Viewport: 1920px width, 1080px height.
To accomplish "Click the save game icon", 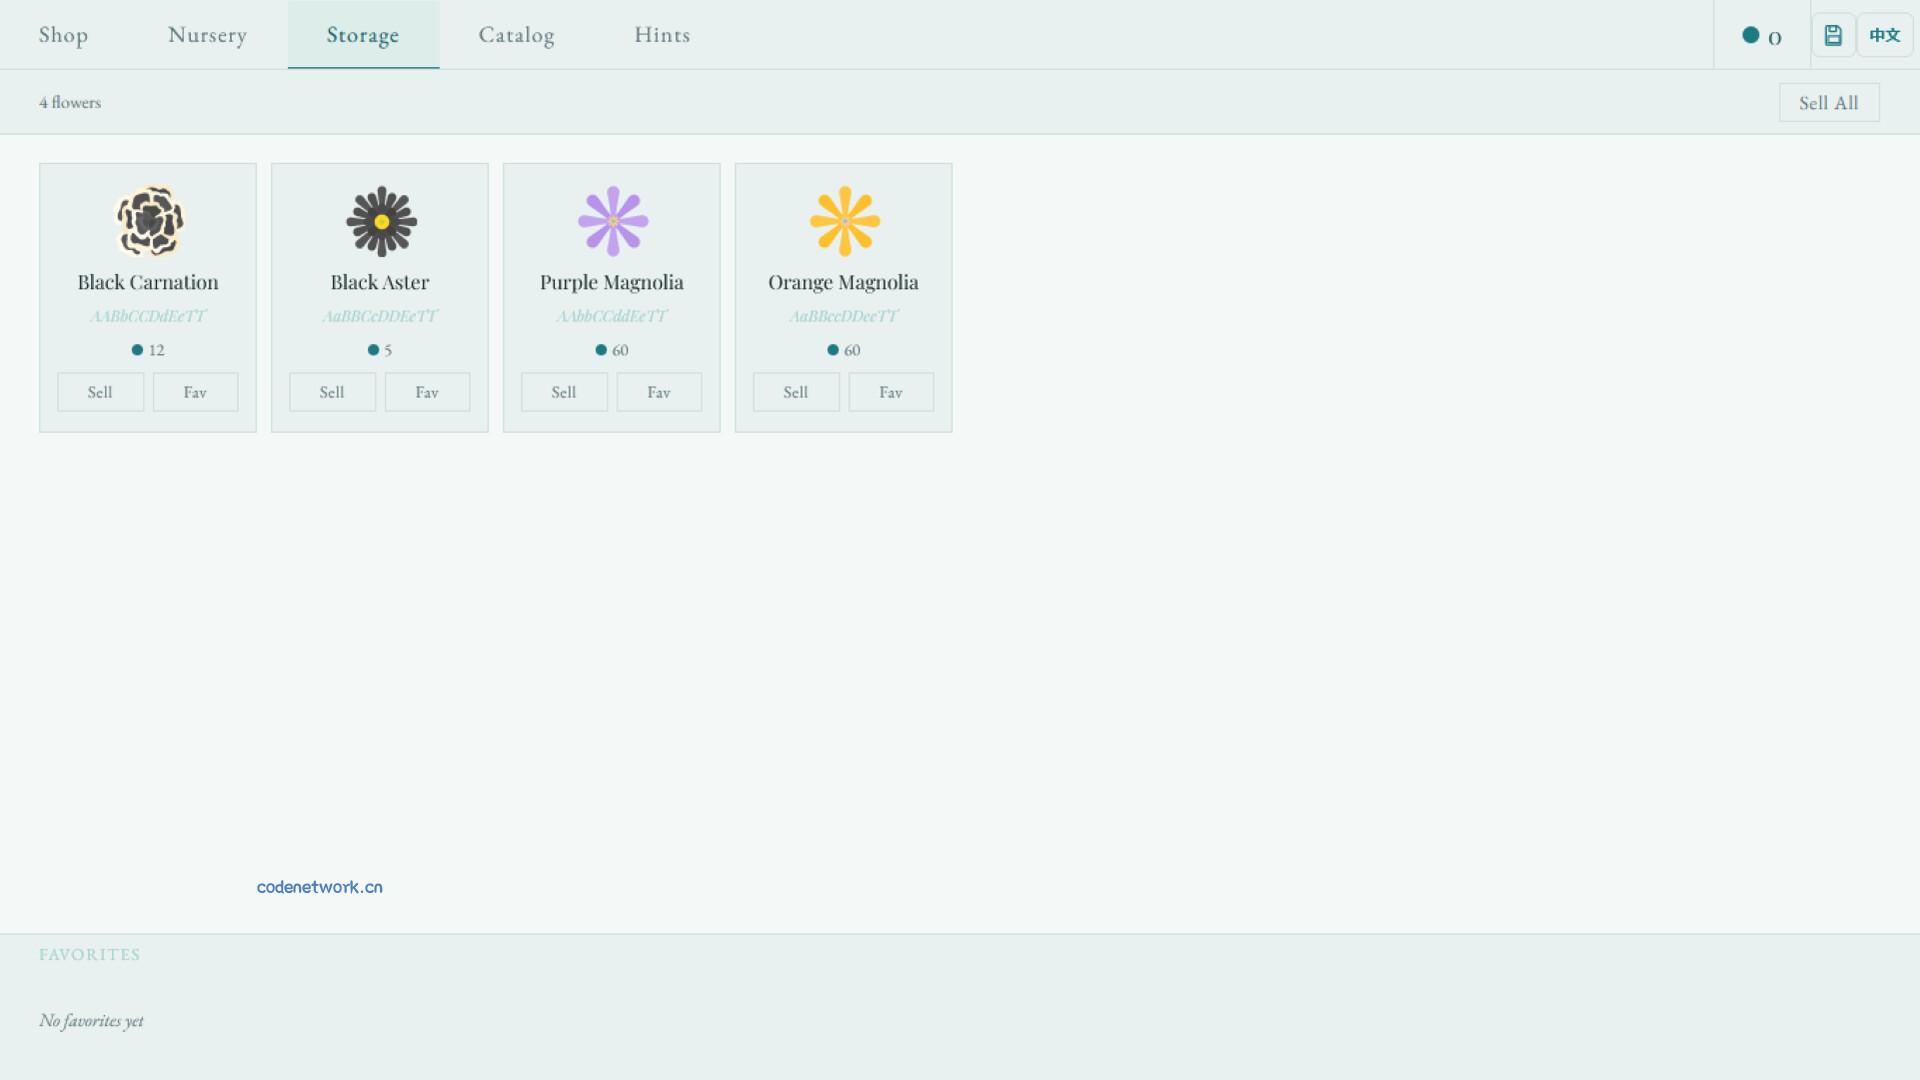I will [x=1833, y=35].
